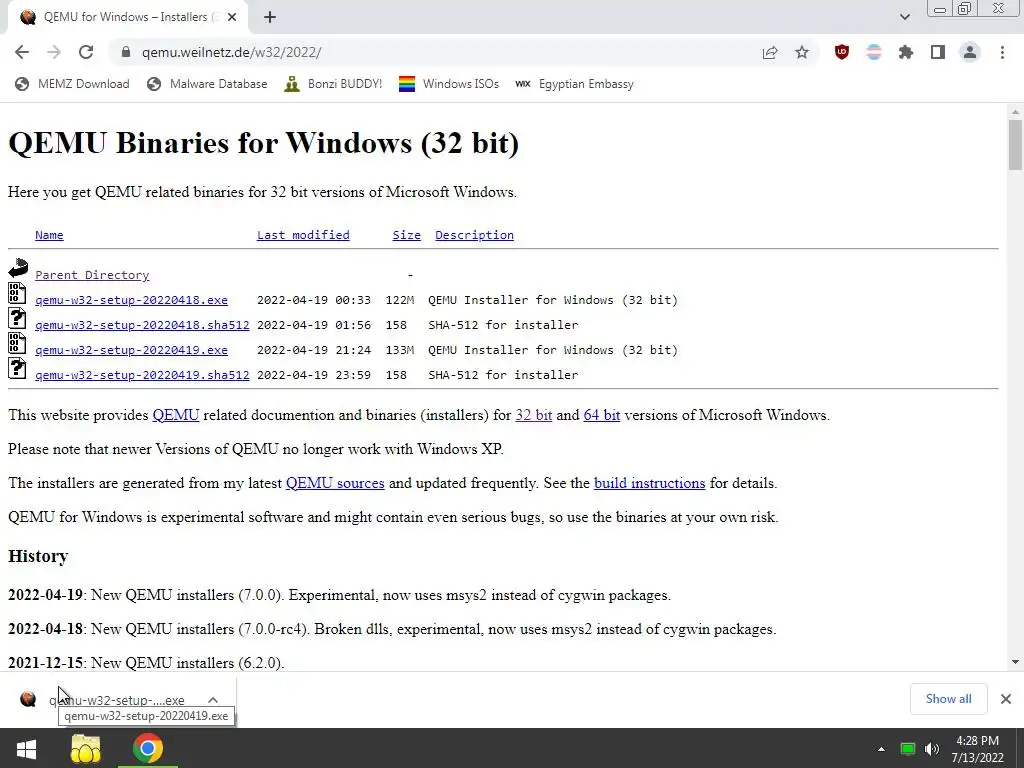Open File Explorer from taskbar
The image size is (1024, 768).
(x=86, y=748)
